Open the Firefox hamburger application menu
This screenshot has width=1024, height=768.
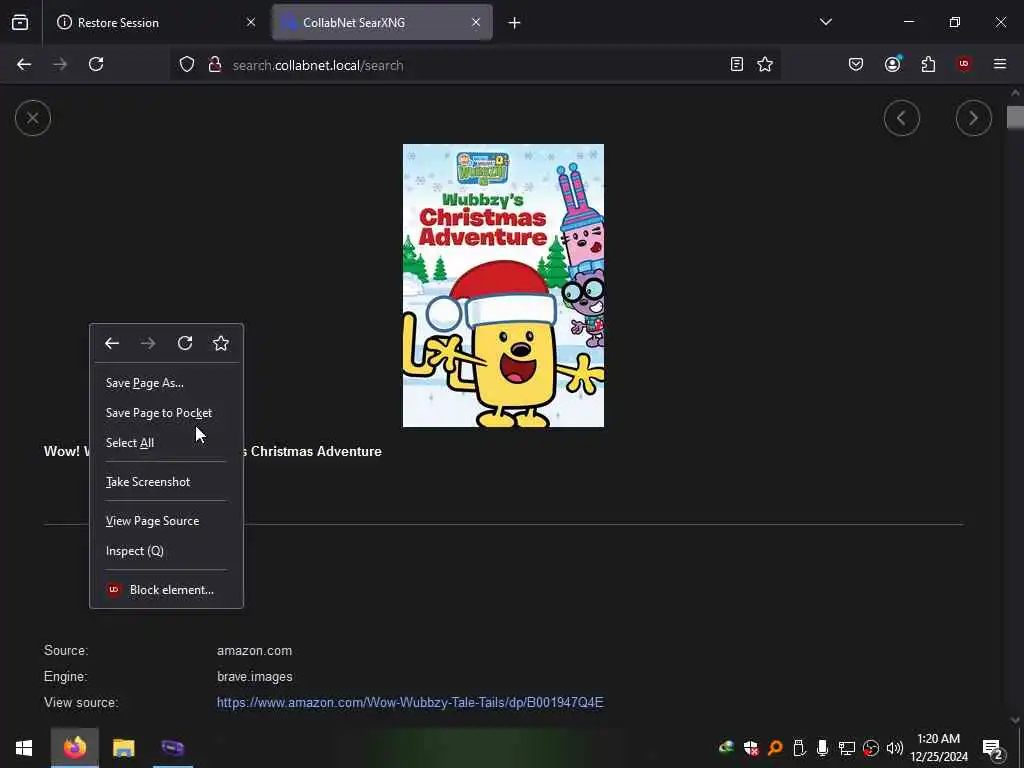(x=1000, y=64)
